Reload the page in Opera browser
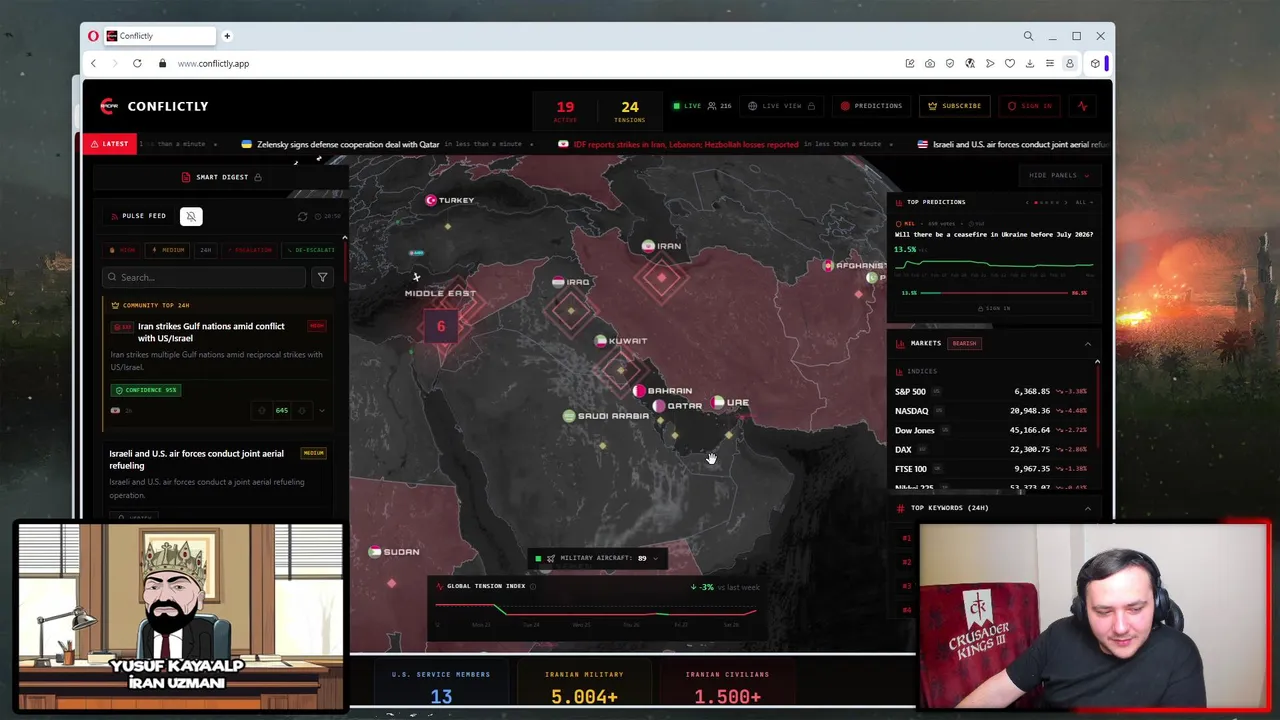 coord(137,63)
